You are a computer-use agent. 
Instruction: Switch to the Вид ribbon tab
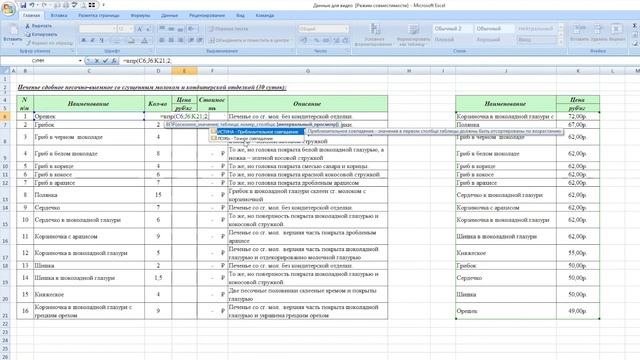coord(240,16)
